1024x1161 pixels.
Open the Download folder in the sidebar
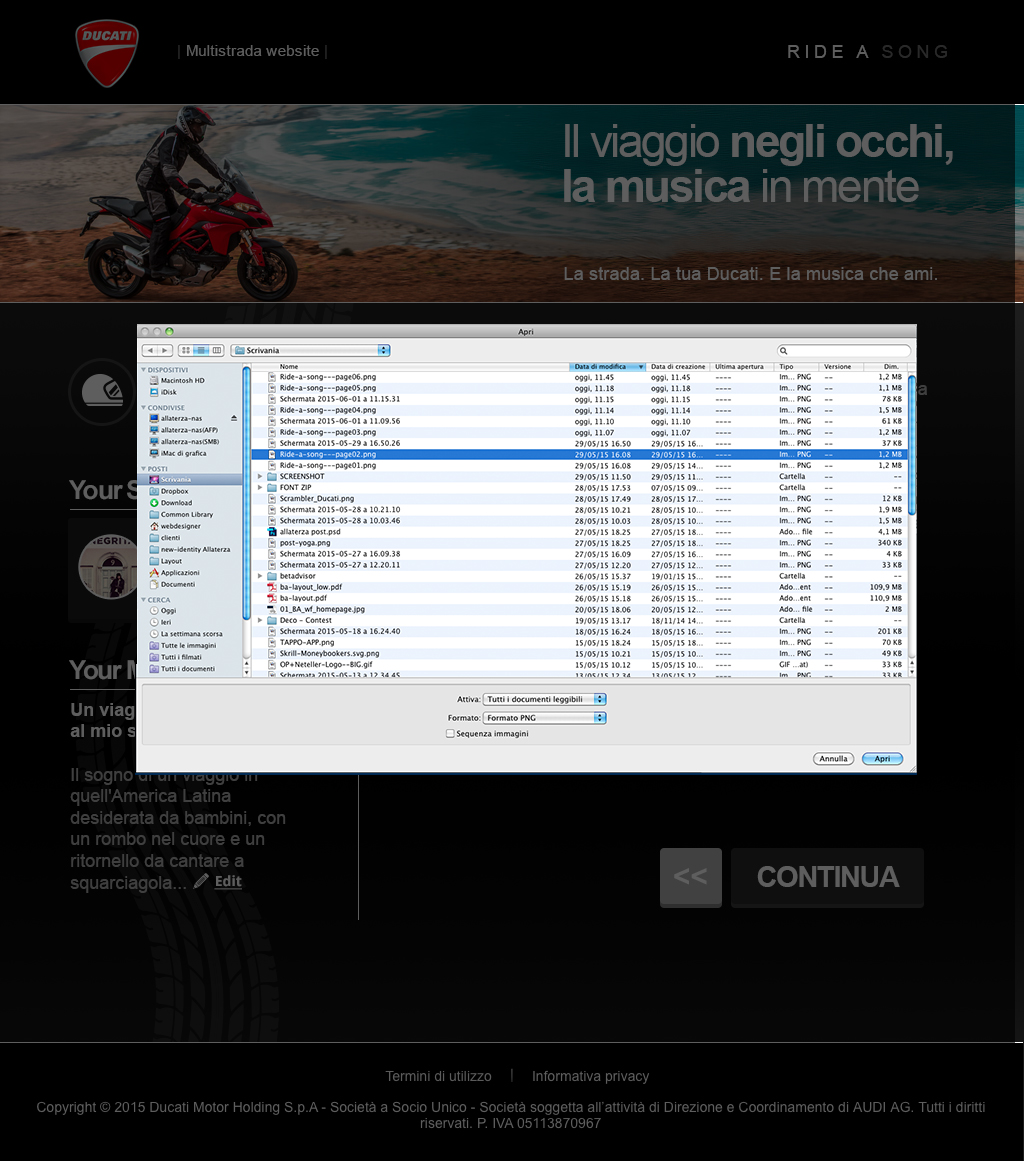coord(176,503)
